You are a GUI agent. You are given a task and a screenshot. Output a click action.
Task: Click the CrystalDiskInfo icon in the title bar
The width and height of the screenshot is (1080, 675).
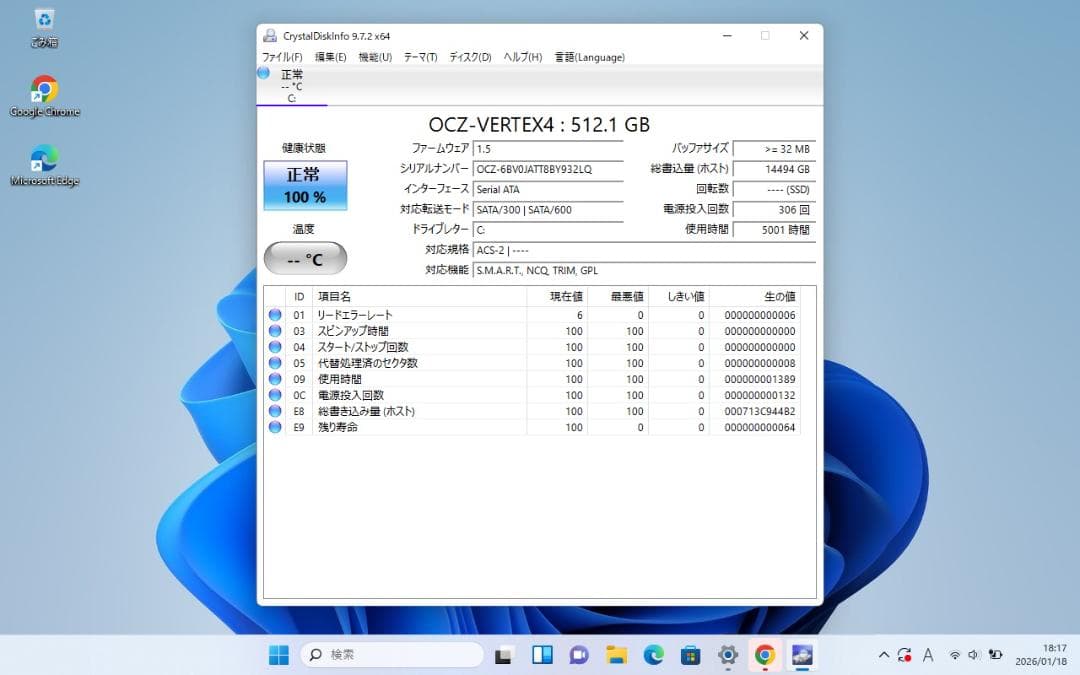(268, 35)
